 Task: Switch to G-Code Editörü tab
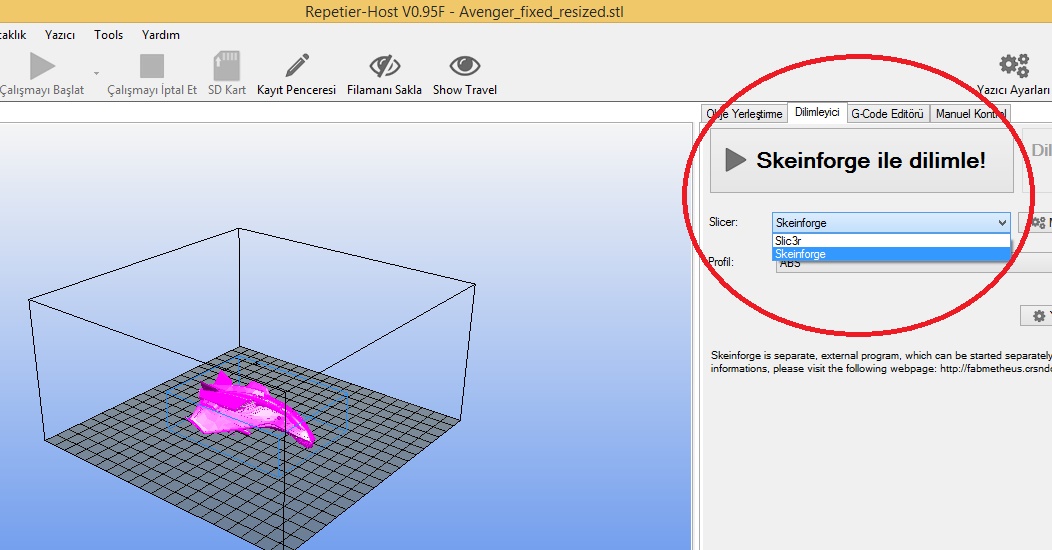pyautogui.click(x=888, y=114)
